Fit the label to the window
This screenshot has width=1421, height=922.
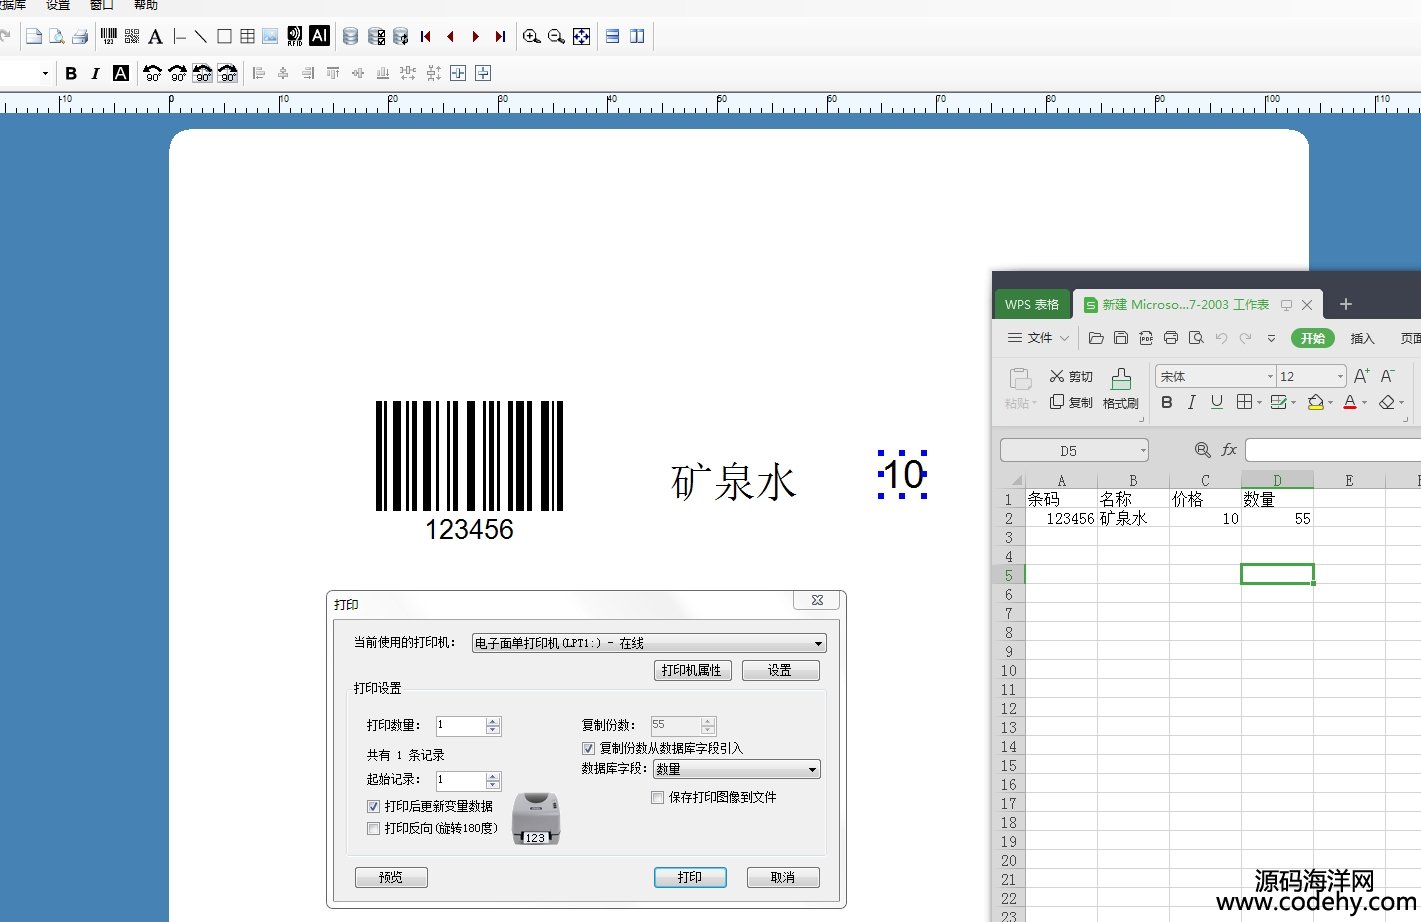point(581,36)
